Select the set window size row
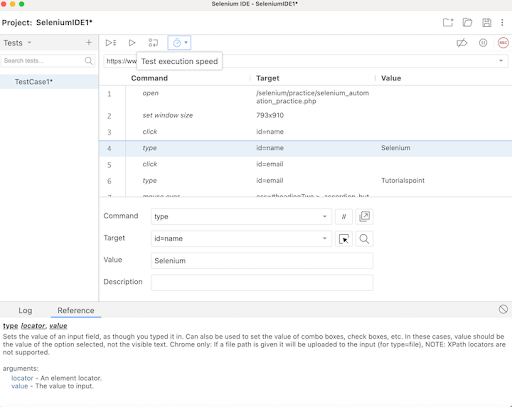Image resolution: width=512 pixels, height=407 pixels. point(305,115)
